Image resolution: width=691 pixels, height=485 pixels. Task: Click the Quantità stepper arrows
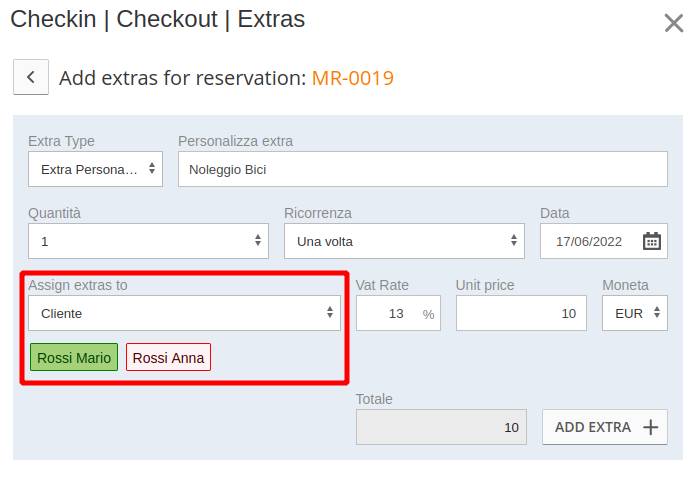[258, 240]
